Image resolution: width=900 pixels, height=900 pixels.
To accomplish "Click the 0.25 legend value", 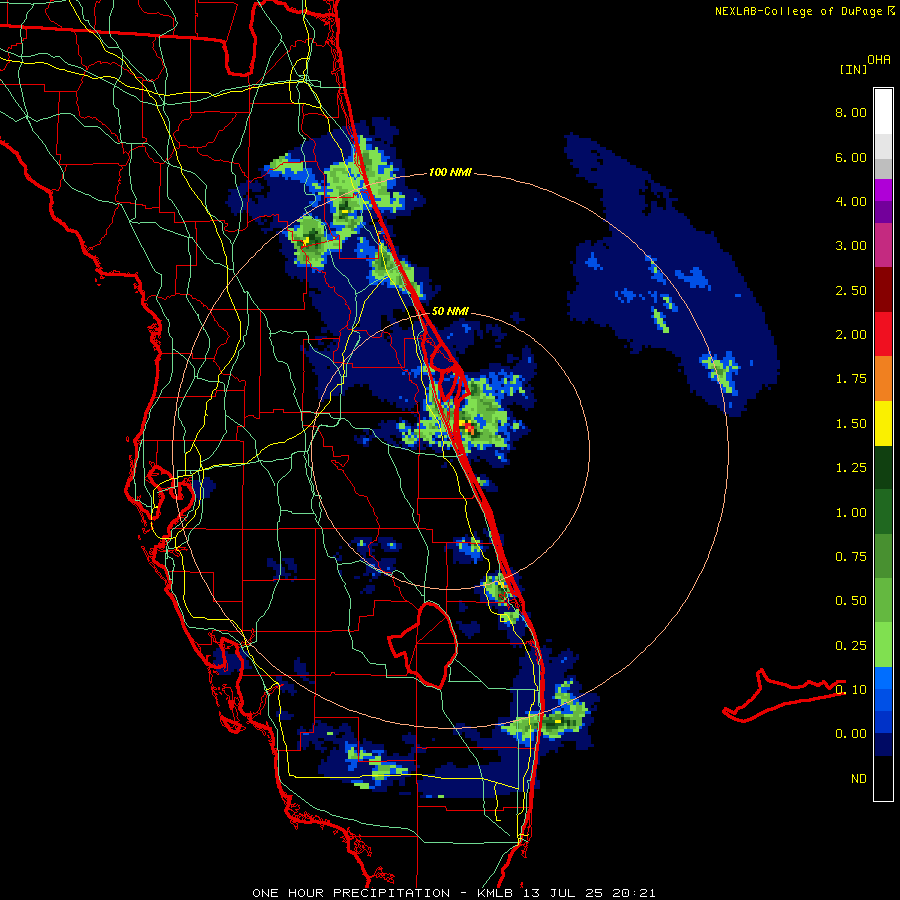I will (x=851, y=646).
